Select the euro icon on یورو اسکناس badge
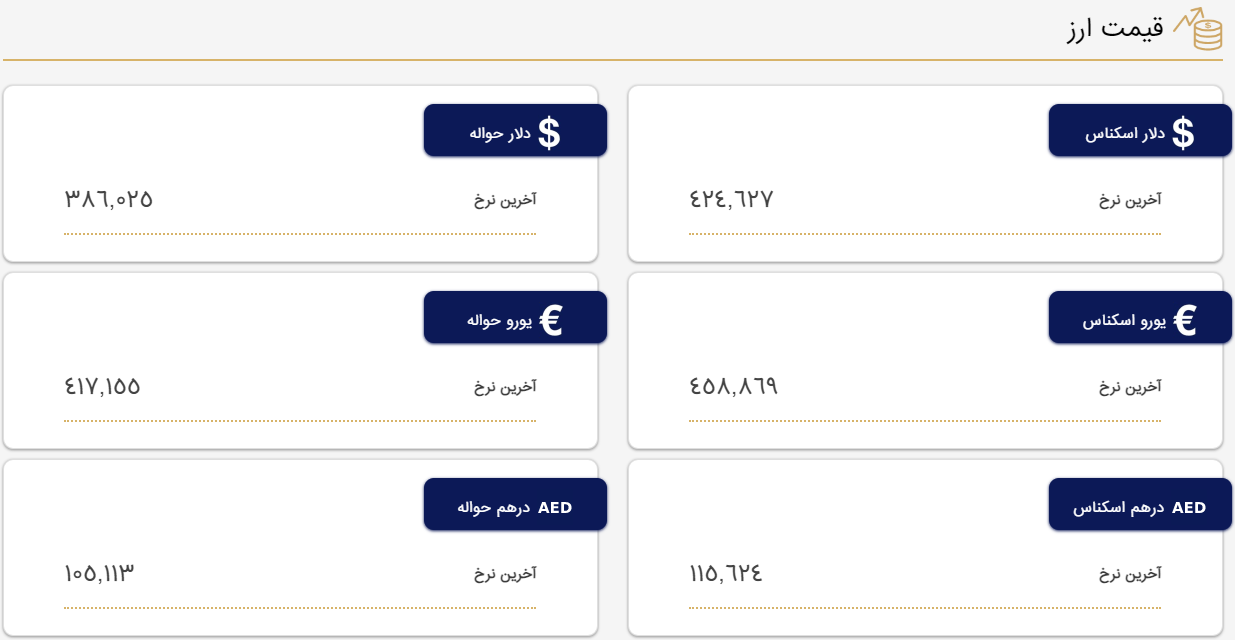Image resolution: width=1235 pixels, height=640 pixels. coord(1186,317)
